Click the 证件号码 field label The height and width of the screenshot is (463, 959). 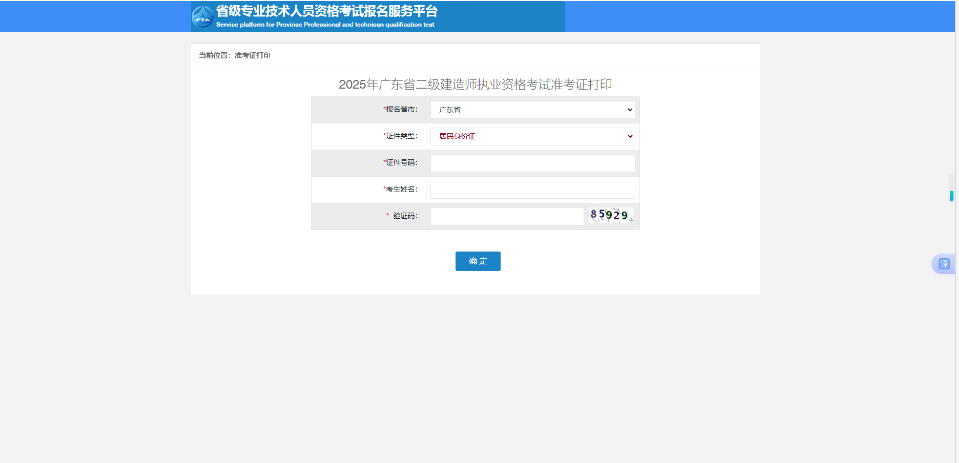(400, 163)
